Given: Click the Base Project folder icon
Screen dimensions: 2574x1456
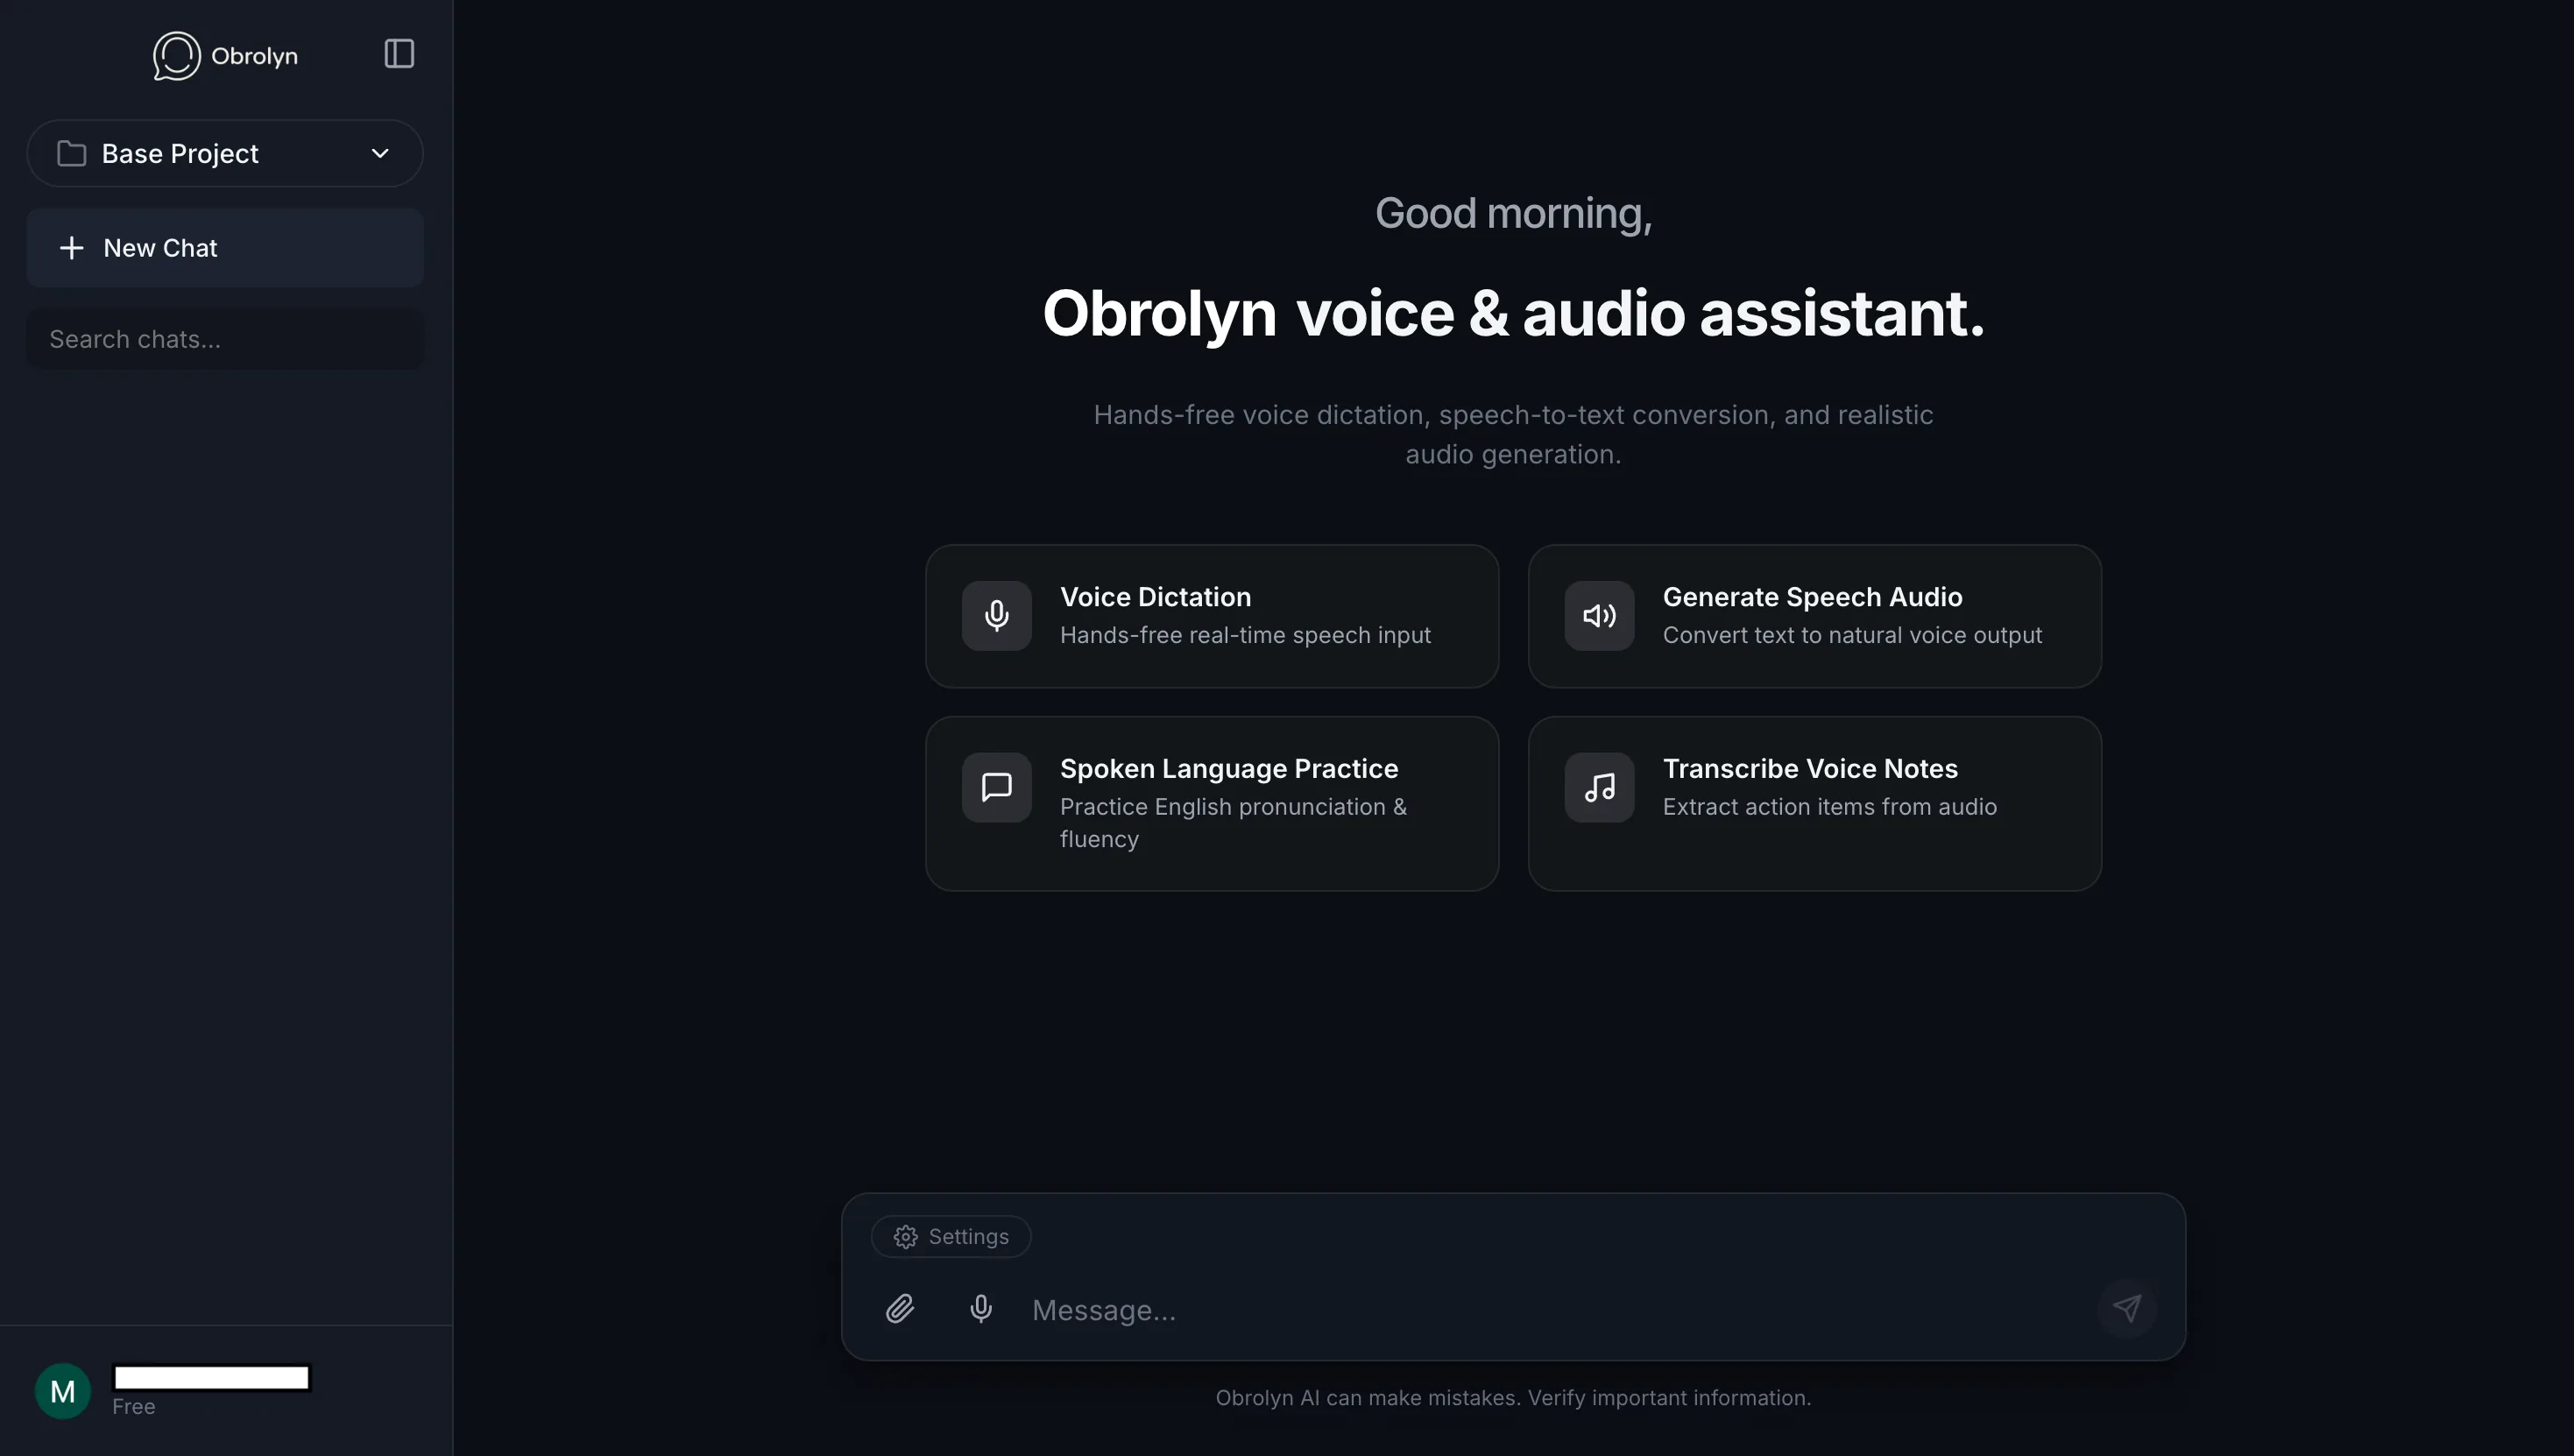Looking at the screenshot, I should [x=71, y=153].
